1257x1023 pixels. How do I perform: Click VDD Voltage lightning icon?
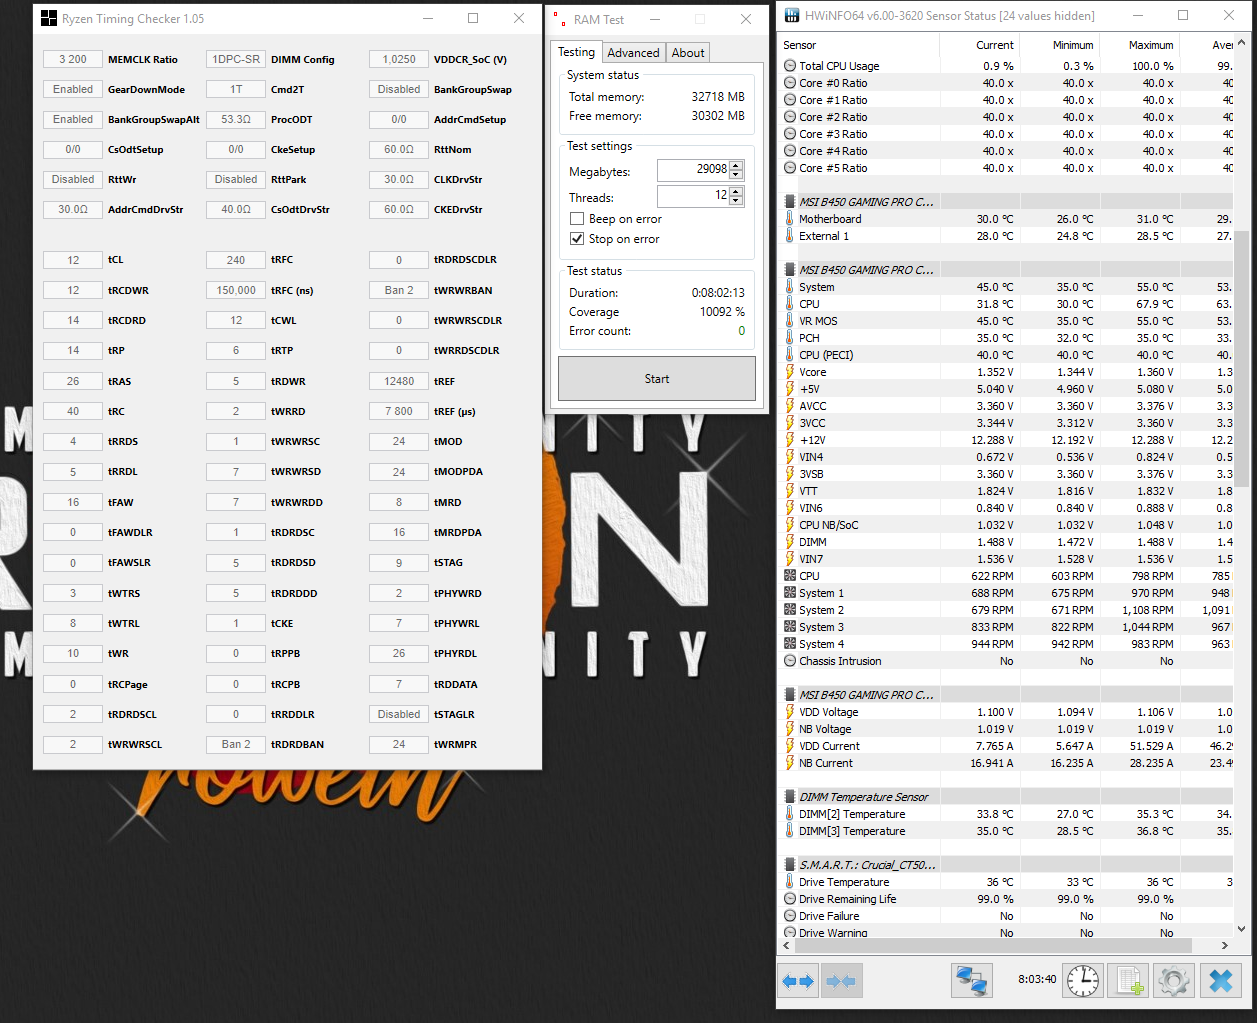click(790, 712)
